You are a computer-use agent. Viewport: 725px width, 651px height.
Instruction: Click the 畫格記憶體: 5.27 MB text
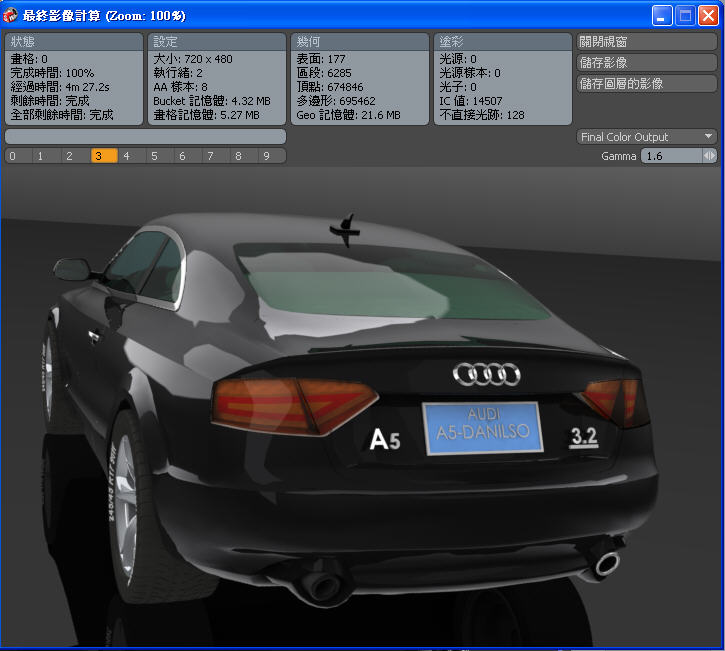pos(206,115)
